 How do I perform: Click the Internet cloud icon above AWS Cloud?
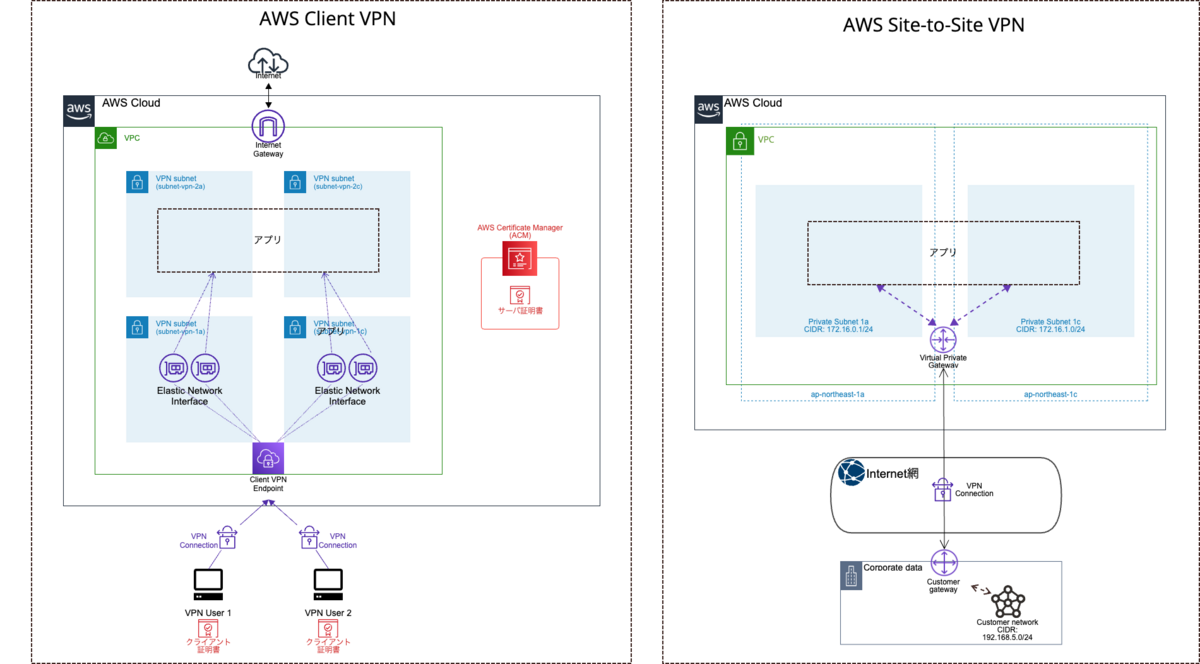268,63
